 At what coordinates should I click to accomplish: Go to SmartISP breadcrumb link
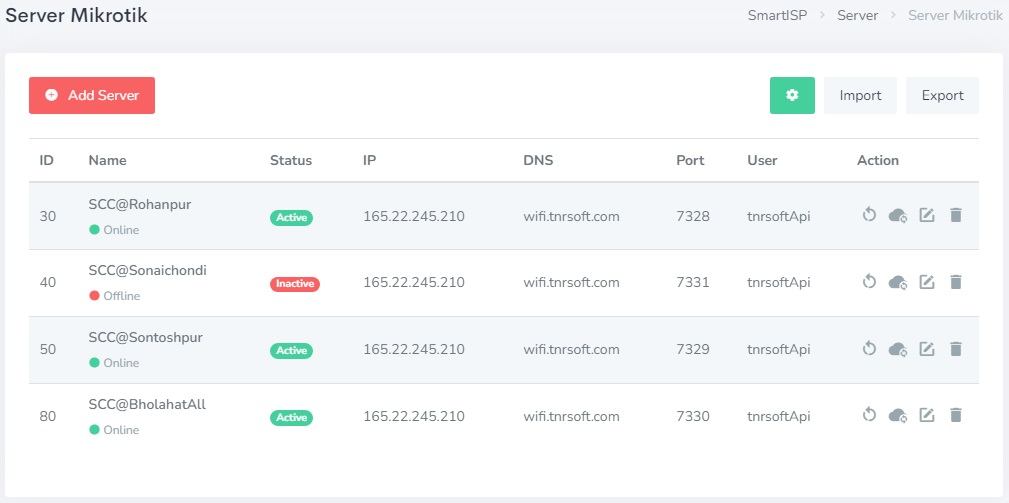777,15
